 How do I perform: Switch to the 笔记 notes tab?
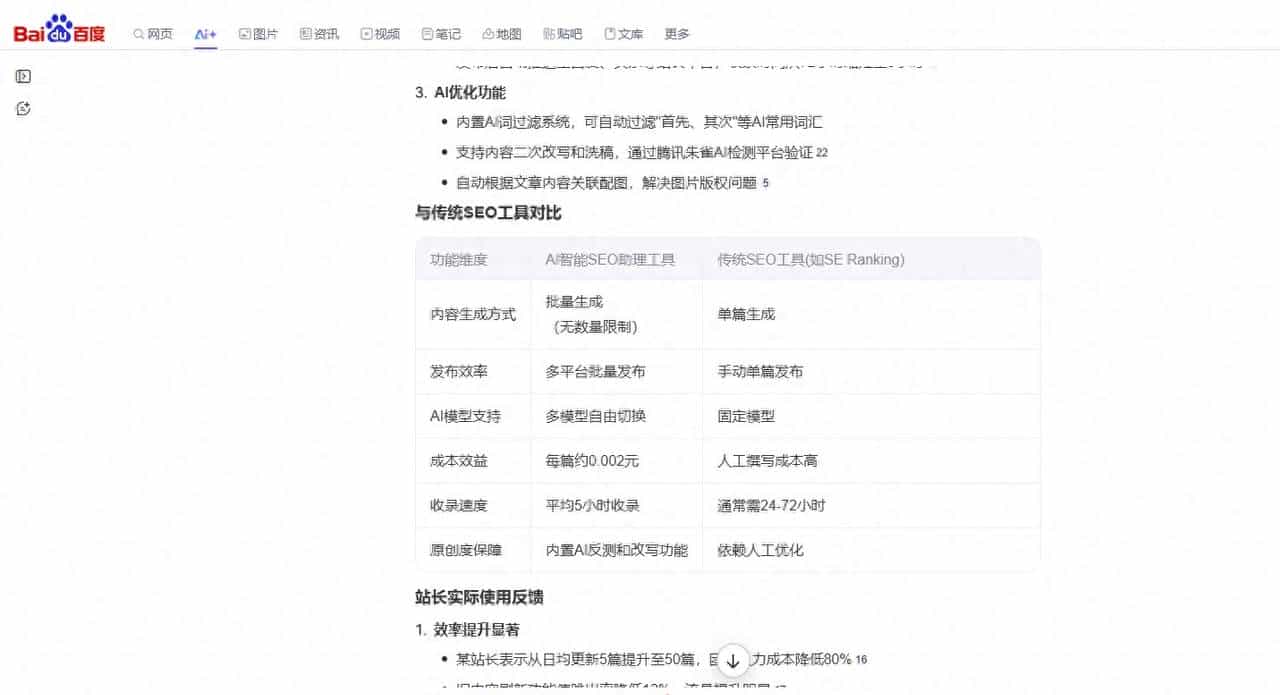[x=441, y=34]
